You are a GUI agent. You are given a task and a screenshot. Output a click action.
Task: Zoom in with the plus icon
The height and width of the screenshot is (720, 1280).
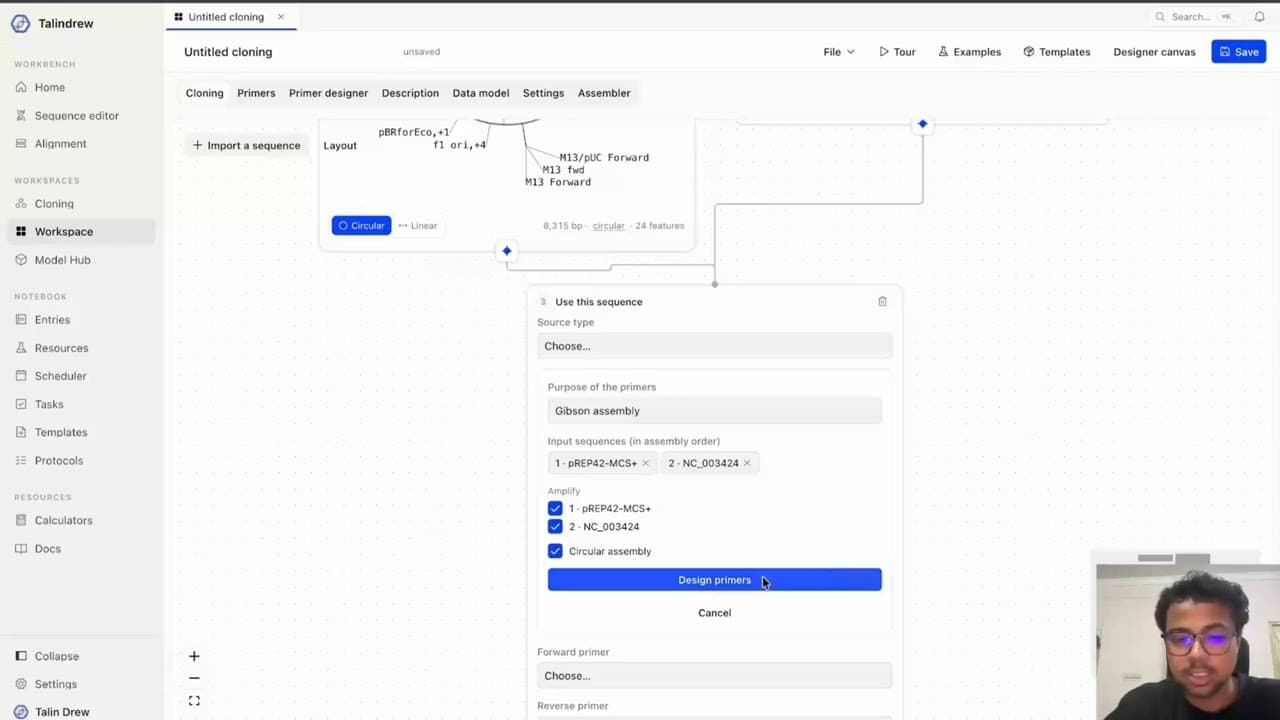[x=194, y=656]
